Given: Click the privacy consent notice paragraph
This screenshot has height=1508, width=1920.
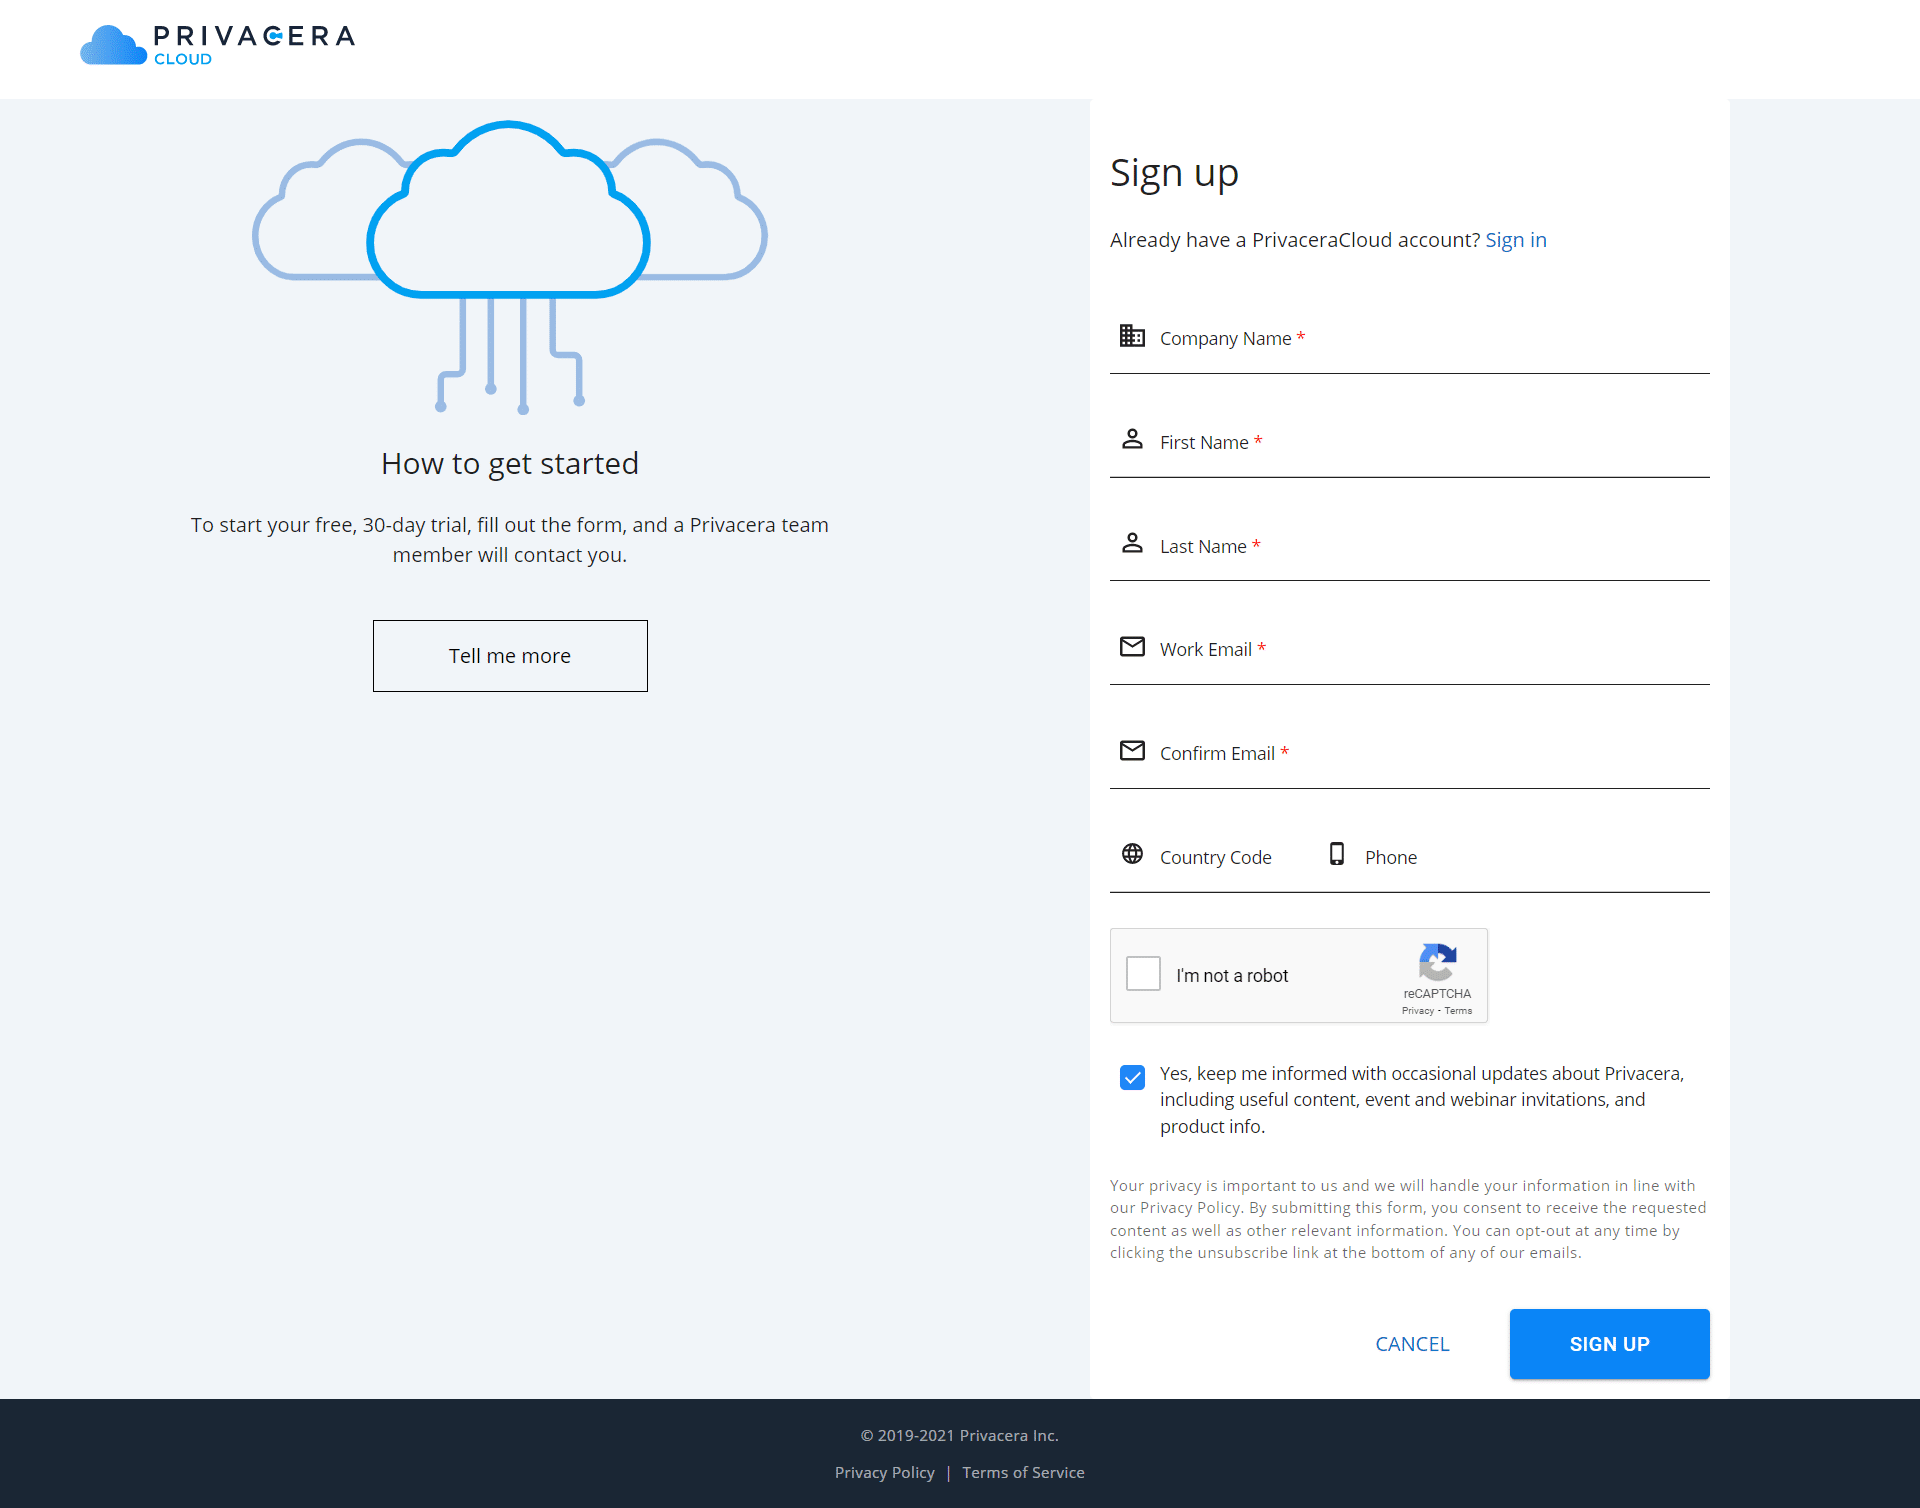Looking at the screenshot, I should pos(1408,1219).
